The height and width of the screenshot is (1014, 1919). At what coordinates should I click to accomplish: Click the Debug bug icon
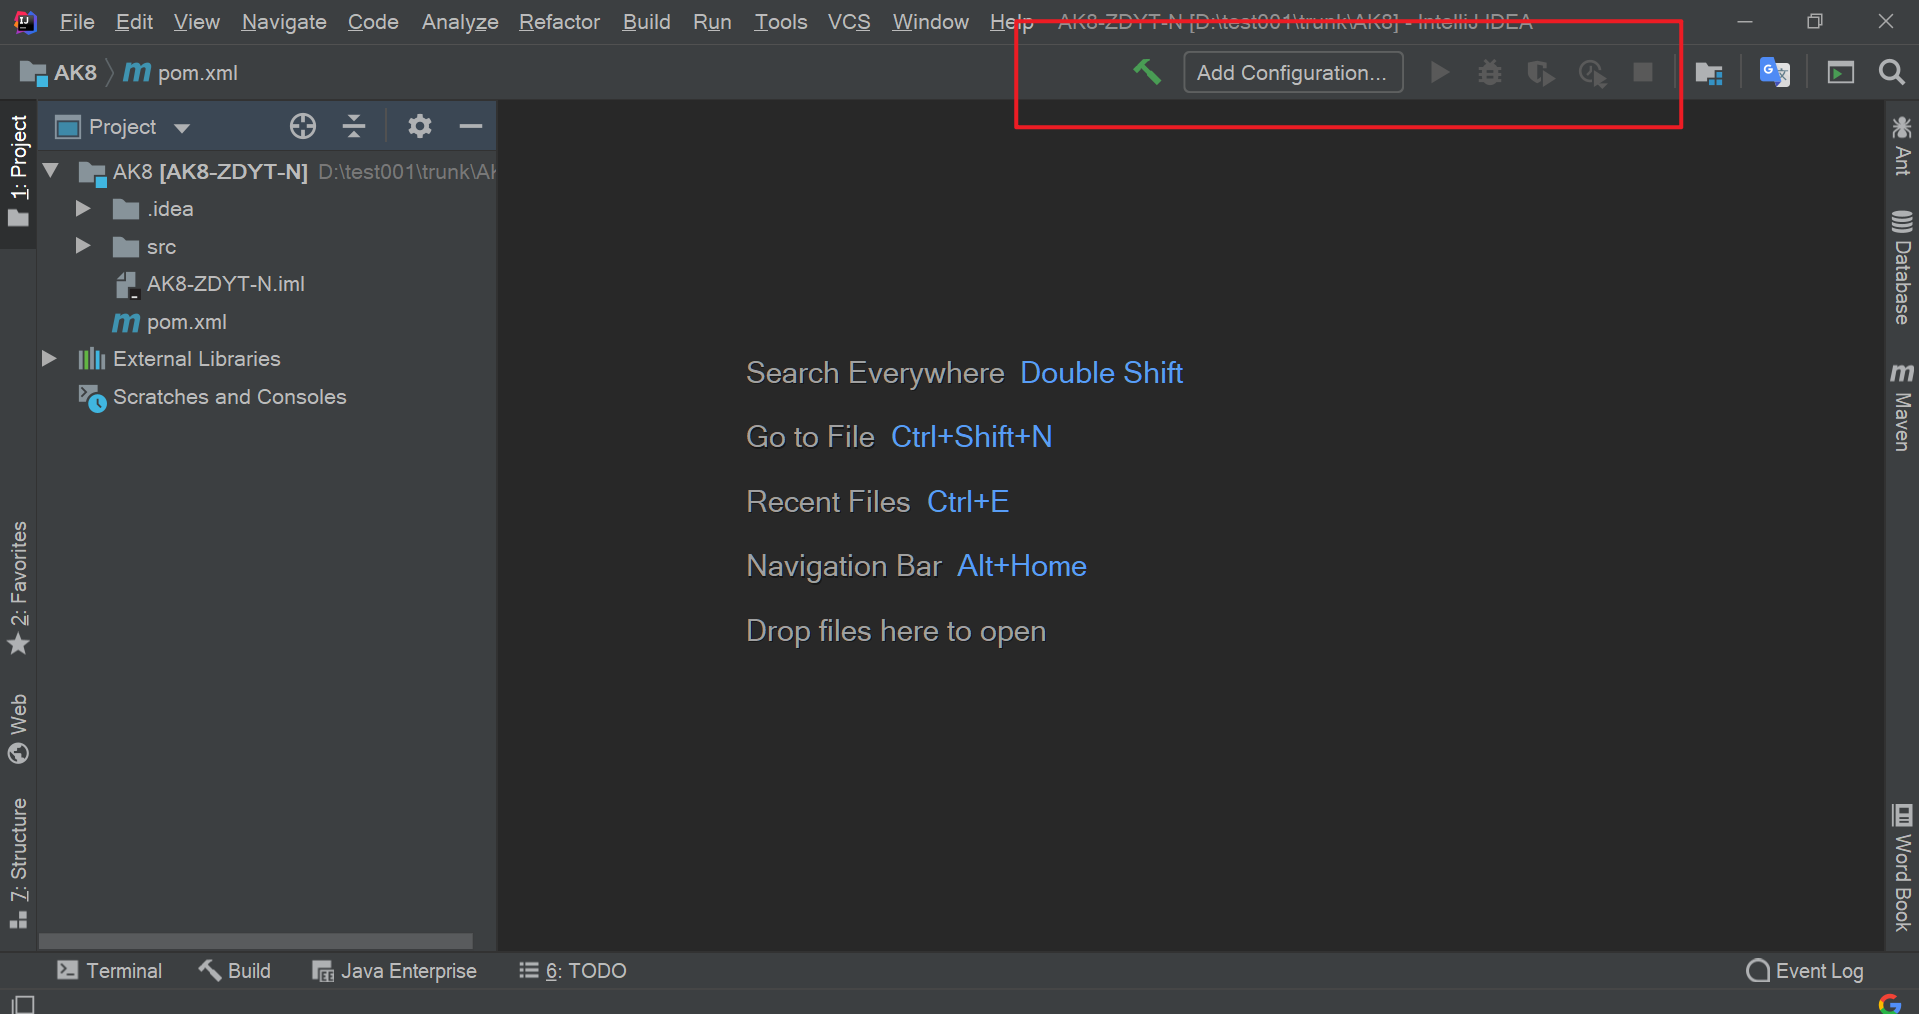click(x=1490, y=72)
